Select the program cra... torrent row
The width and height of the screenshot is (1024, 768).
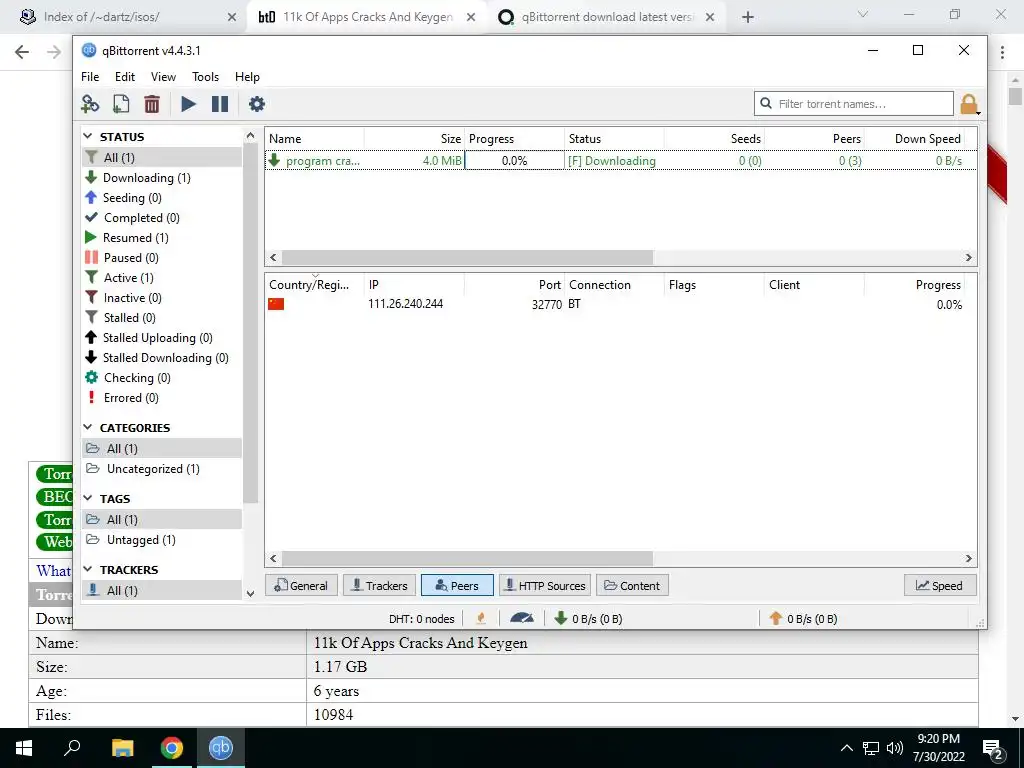[x=620, y=161]
